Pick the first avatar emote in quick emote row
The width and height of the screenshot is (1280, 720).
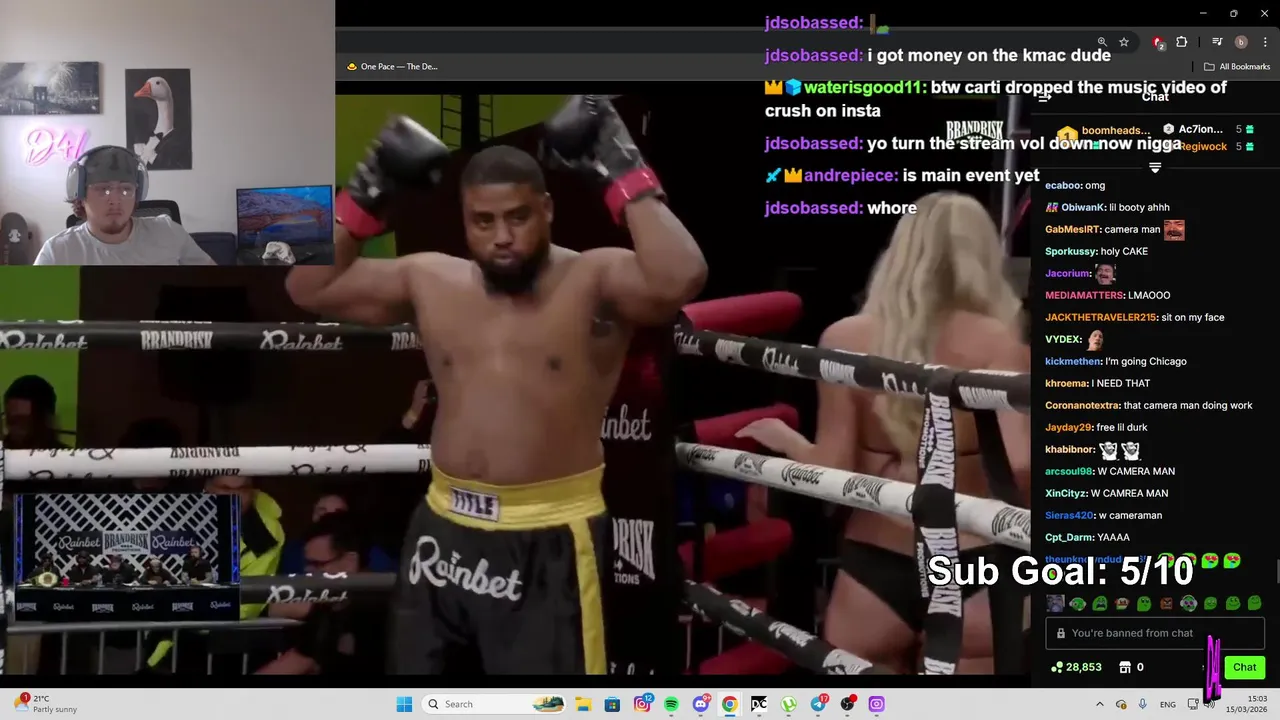coord(1055,603)
